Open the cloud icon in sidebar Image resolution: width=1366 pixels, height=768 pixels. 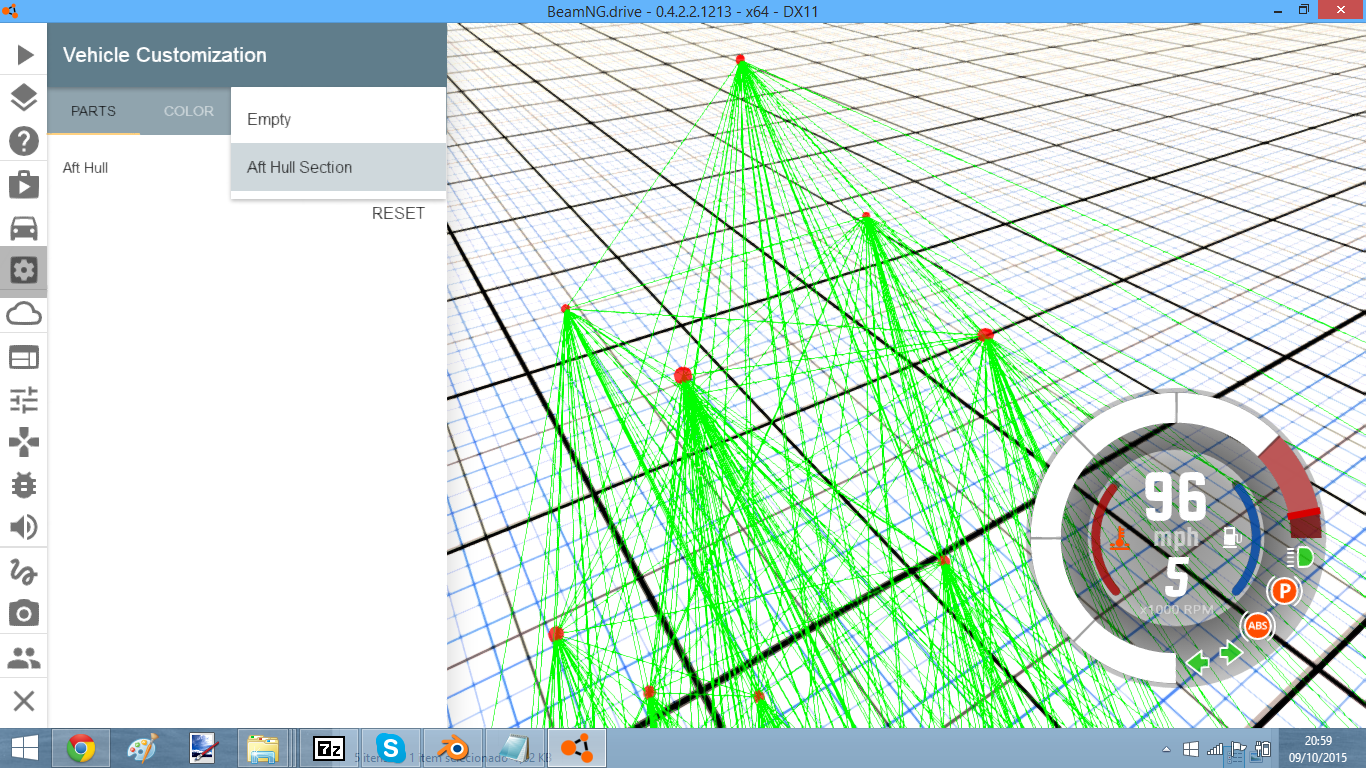(24, 314)
